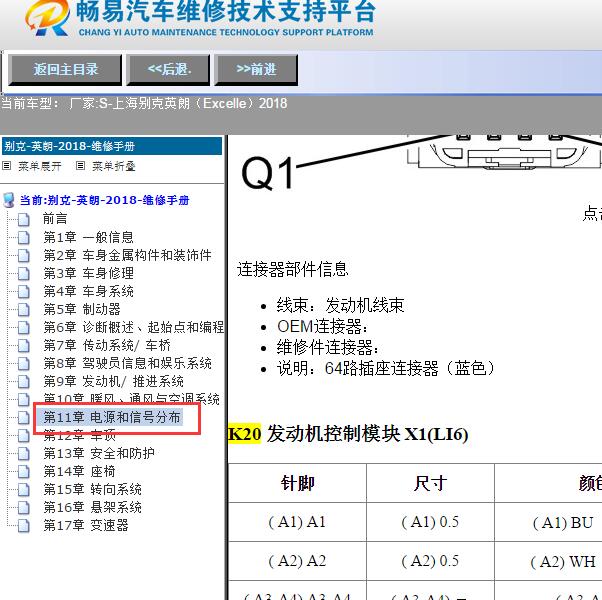Click document icon beside 第7章
The height and width of the screenshot is (600, 602).
coord(24,345)
